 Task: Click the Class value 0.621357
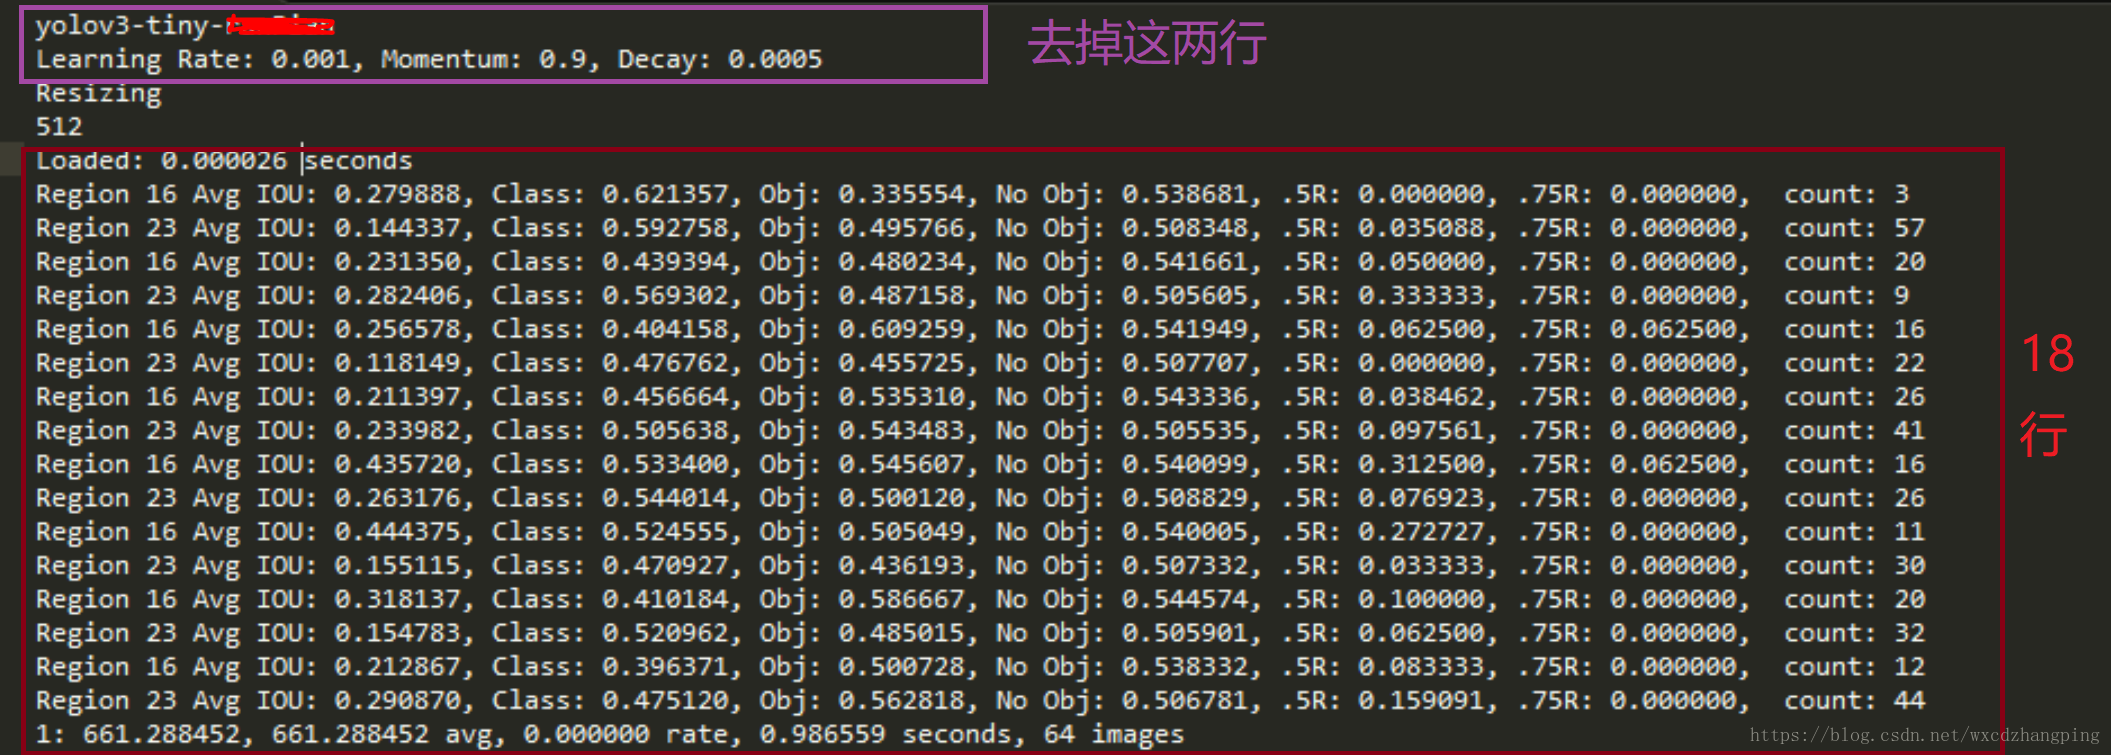coord(665,195)
